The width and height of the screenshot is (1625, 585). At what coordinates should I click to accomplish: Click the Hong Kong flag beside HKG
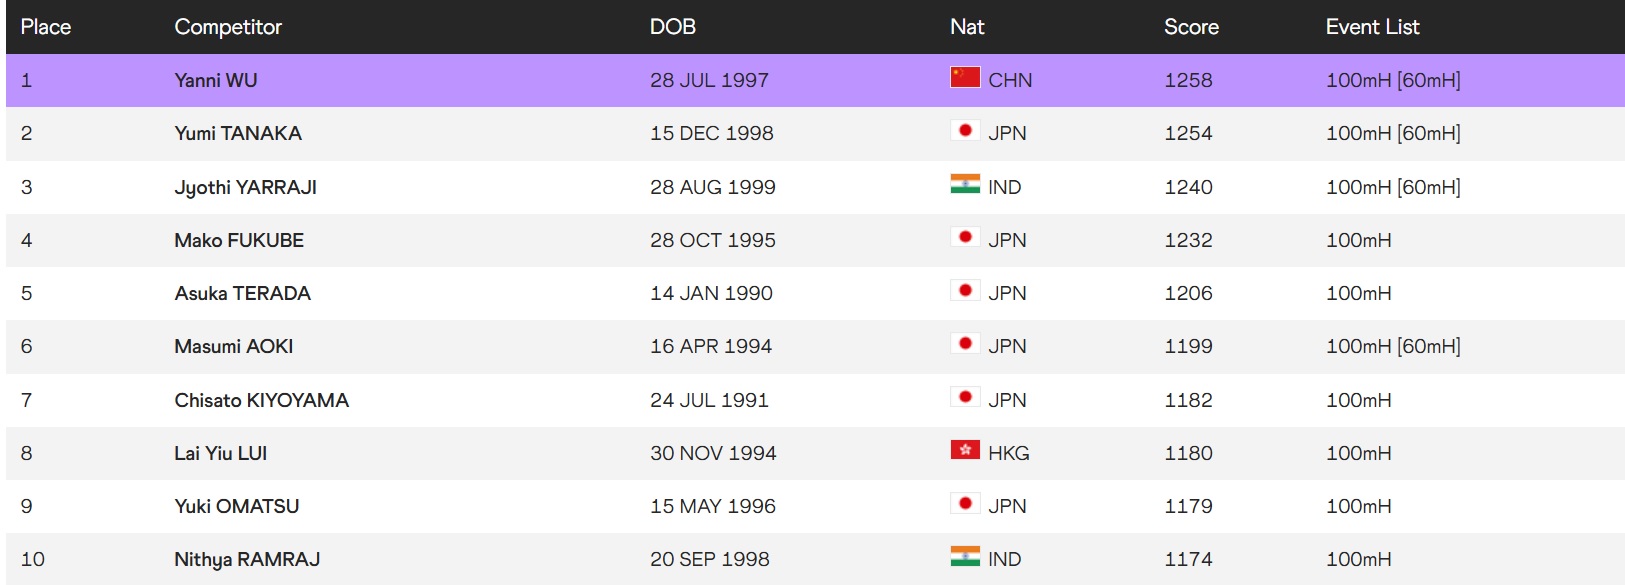point(965,450)
